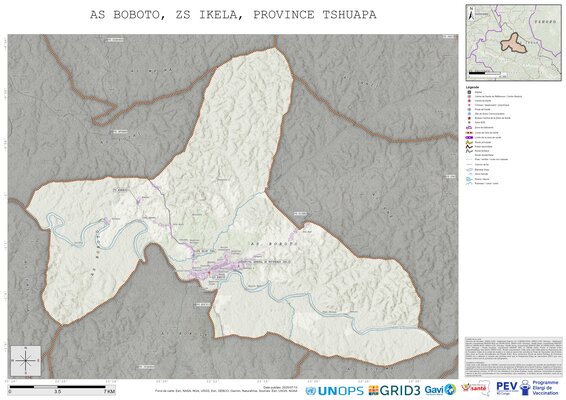Click the Gavi logo
This screenshot has width=566, height=400.
[x=440, y=390]
